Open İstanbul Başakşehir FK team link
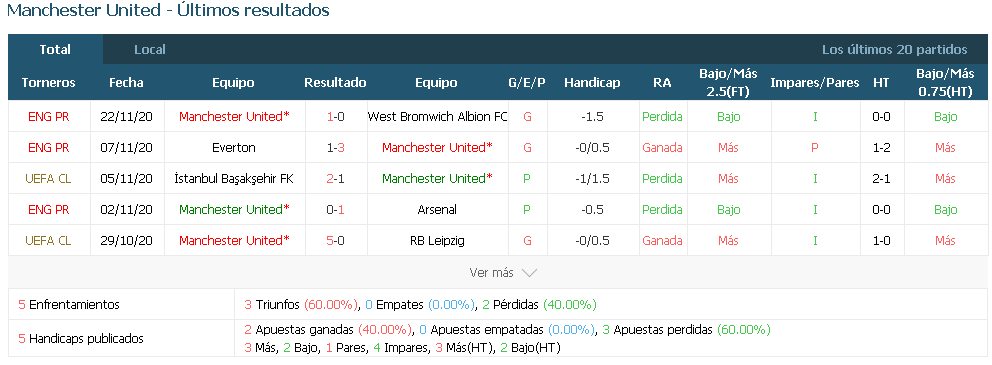 [x=234, y=179]
